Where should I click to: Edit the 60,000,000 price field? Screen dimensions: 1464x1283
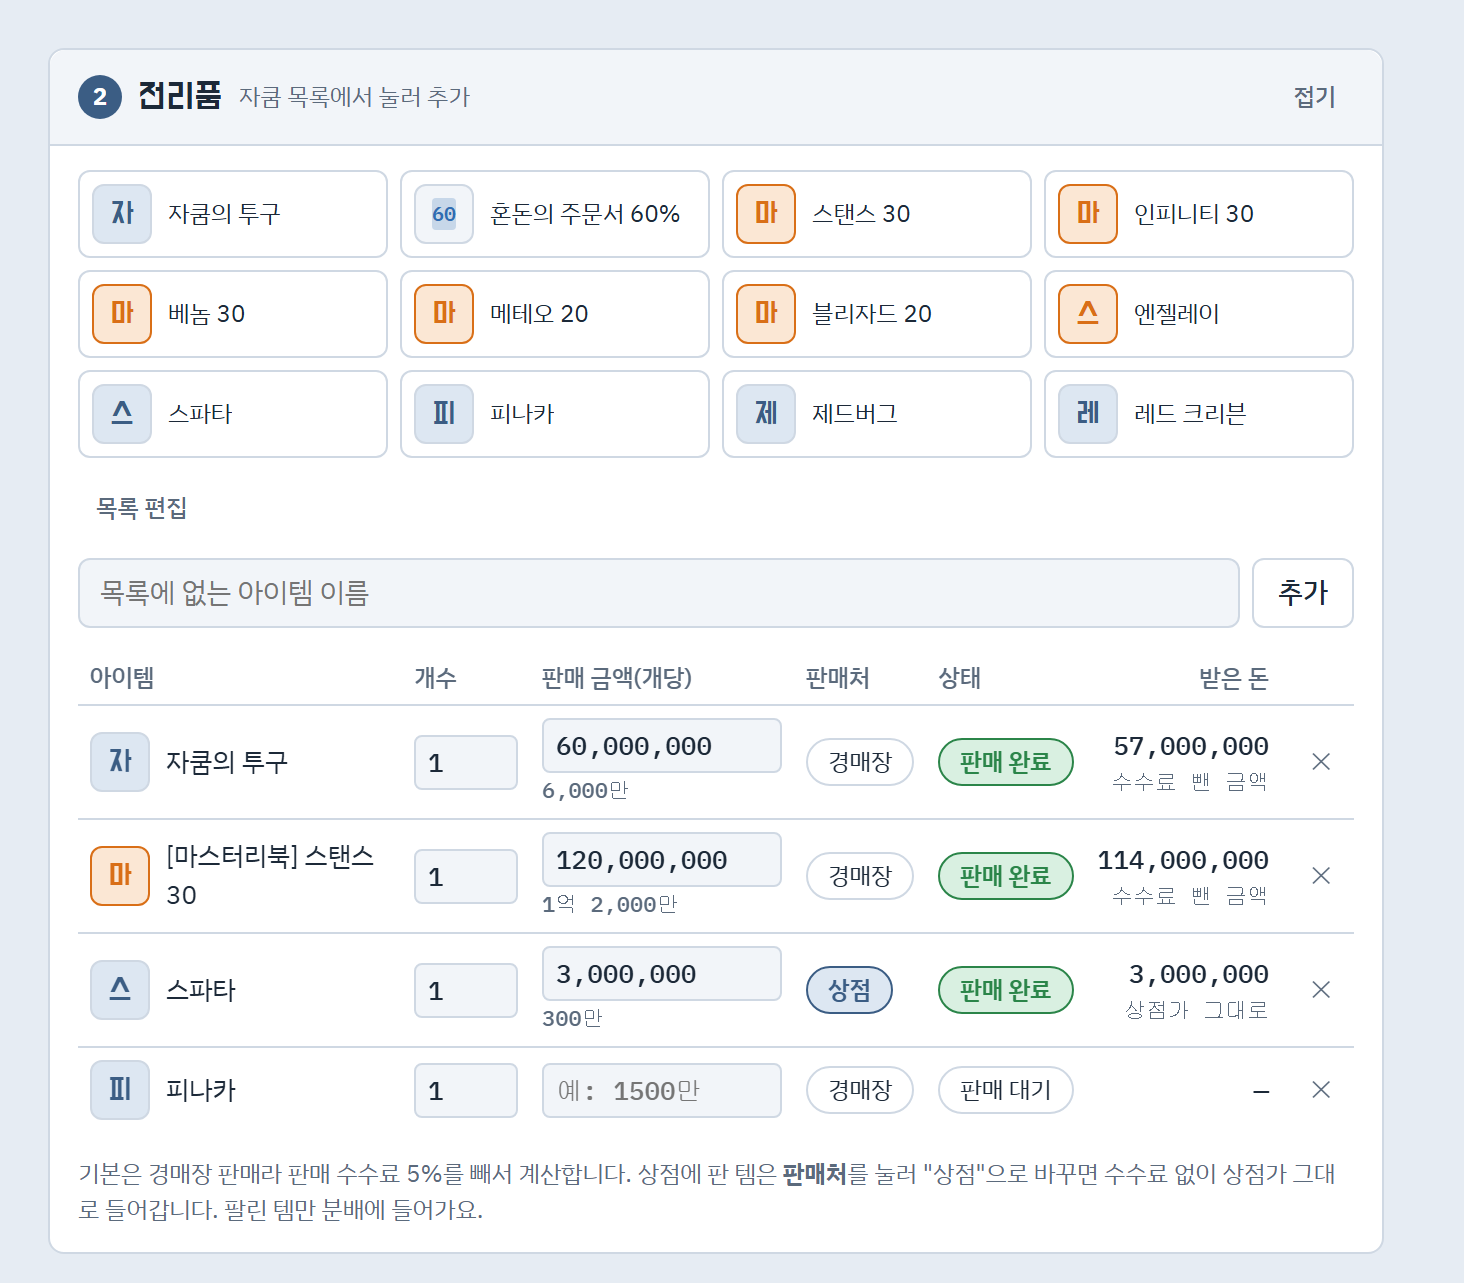pyautogui.click(x=662, y=746)
